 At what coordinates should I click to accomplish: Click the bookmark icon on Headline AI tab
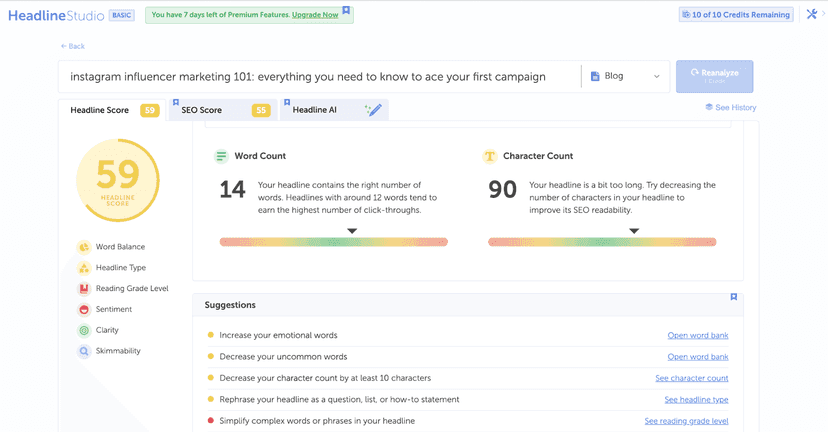[287, 102]
